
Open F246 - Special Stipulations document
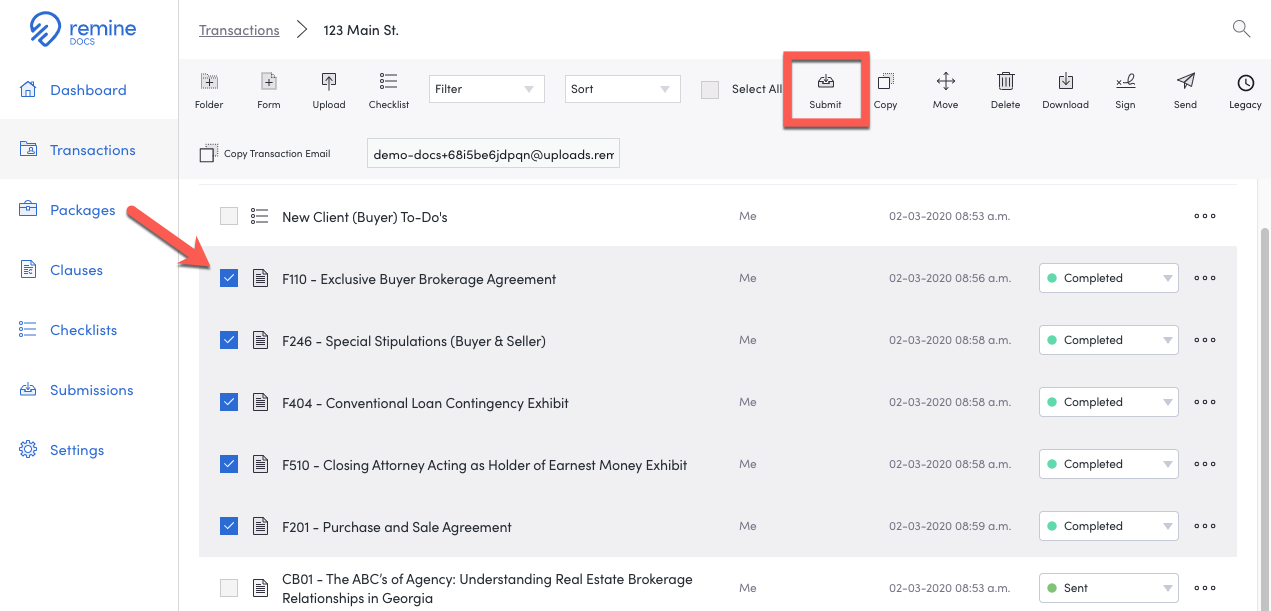(x=414, y=341)
